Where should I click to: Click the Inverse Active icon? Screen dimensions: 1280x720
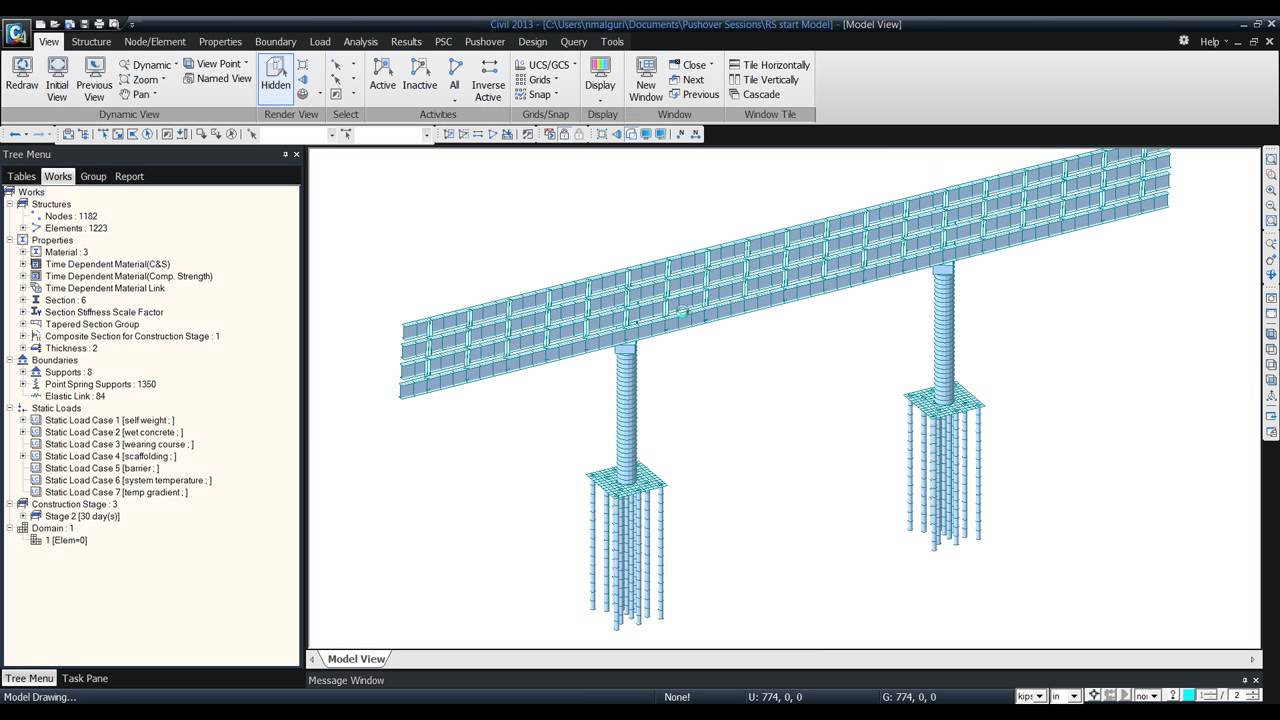coord(488,79)
